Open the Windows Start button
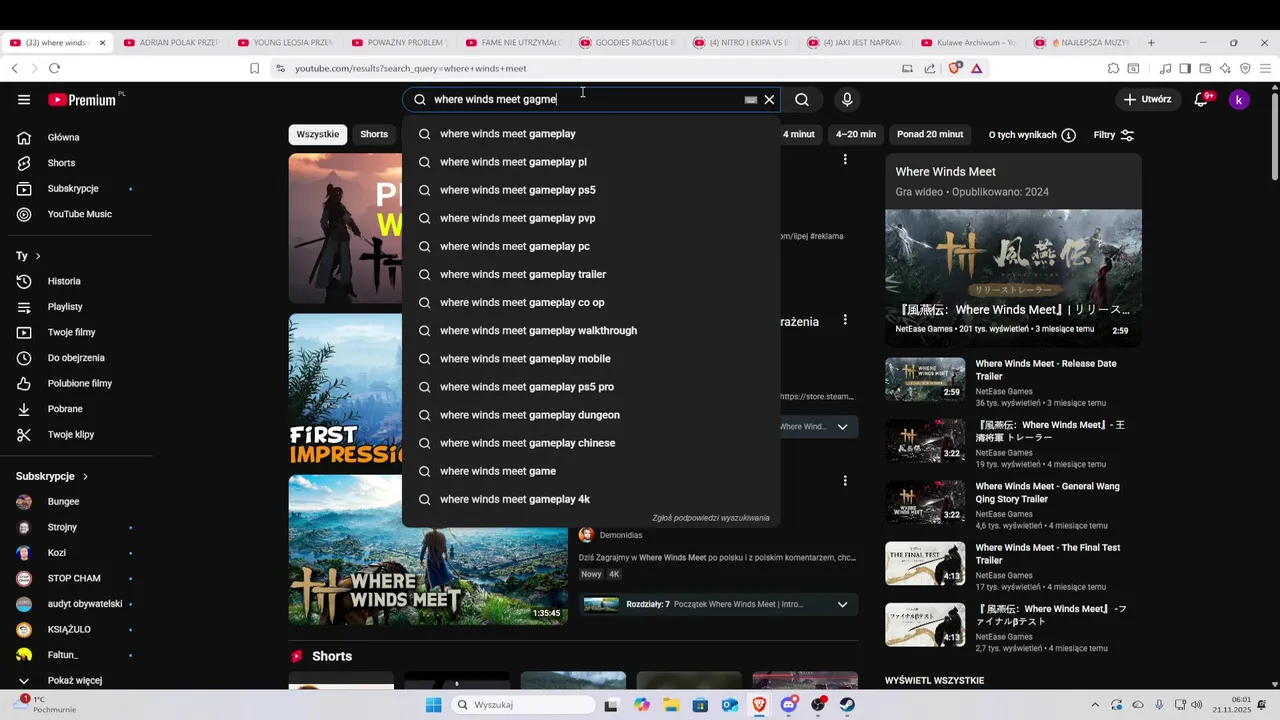Viewport: 1280px width, 720px height. 433,705
